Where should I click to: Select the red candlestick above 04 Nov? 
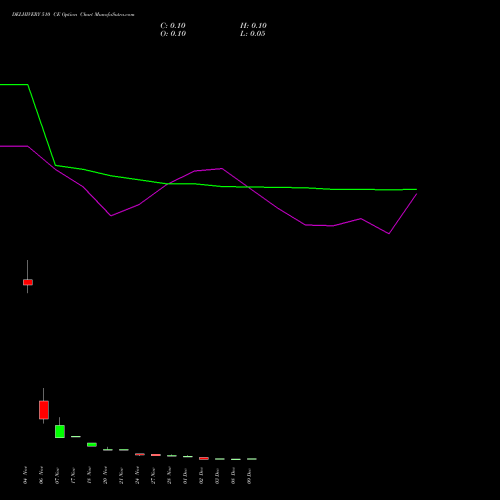[x=28, y=282]
